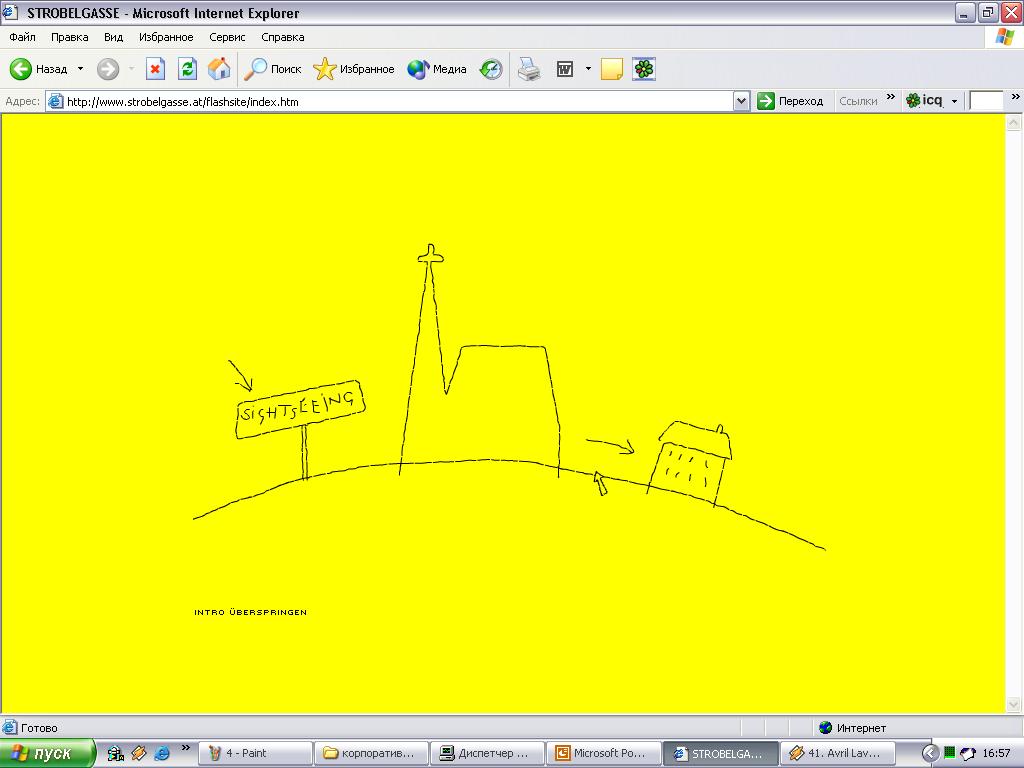Viewport: 1024px width, 768px height.
Task: Expand the icq toolbar dropdown arrow
Action: coord(954,101)
